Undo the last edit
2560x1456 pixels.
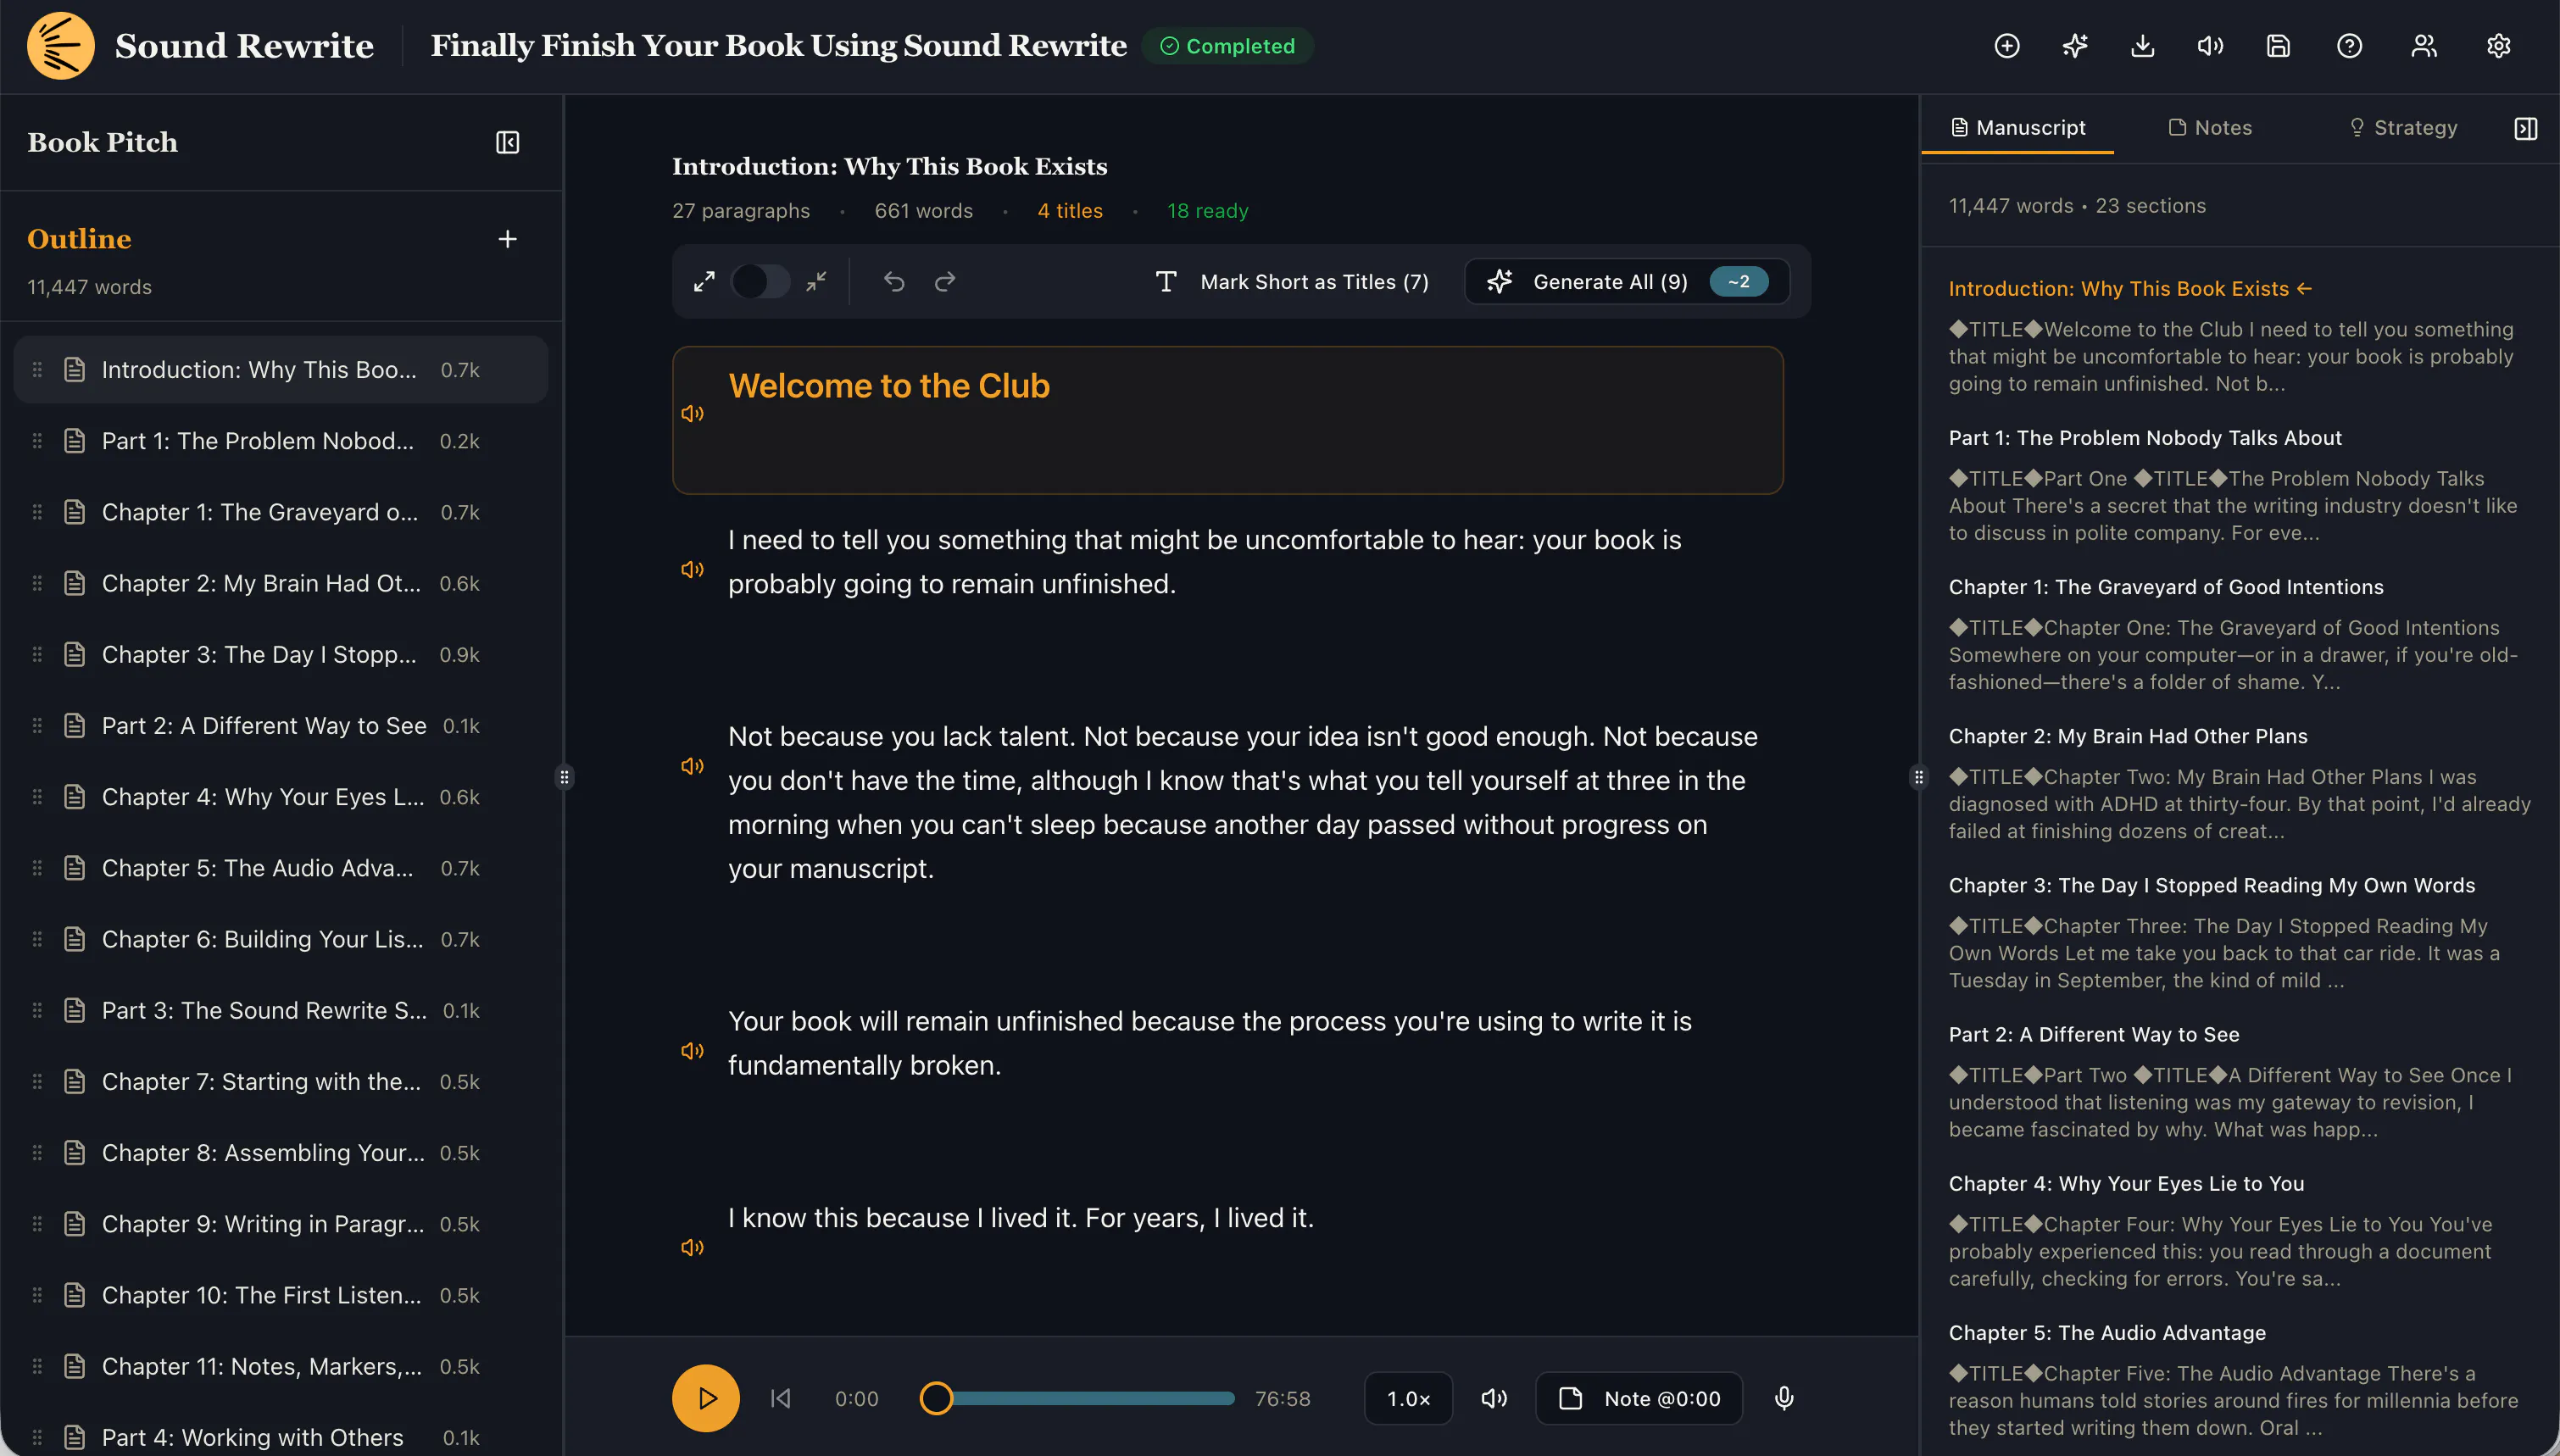pos(894,282)
